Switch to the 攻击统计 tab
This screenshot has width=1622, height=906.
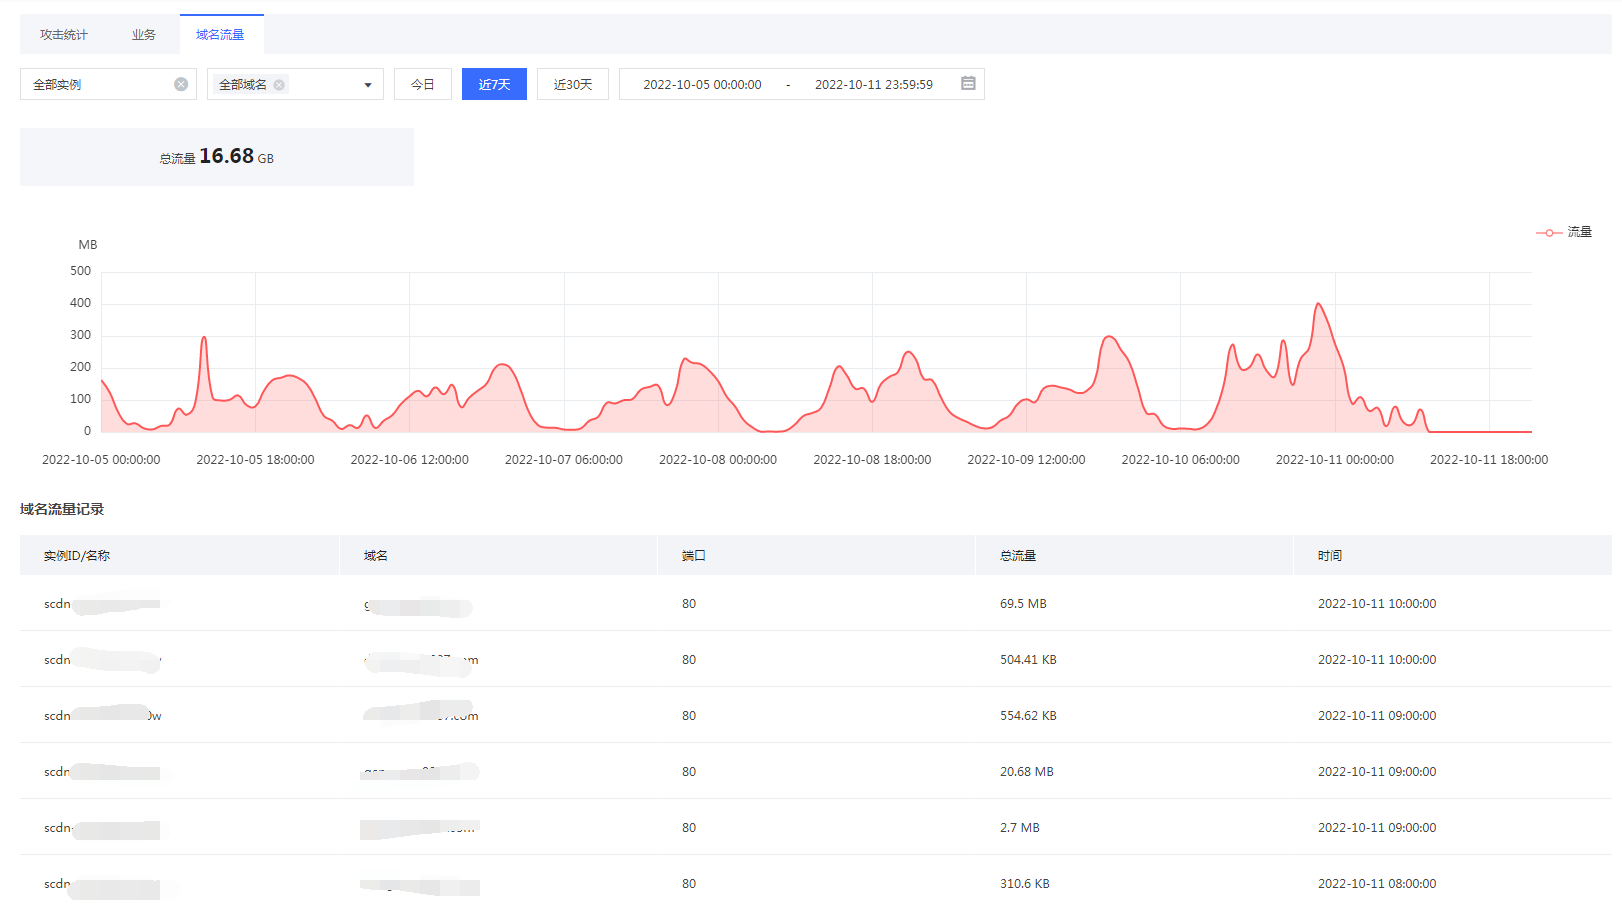click(x=64, y=35)
